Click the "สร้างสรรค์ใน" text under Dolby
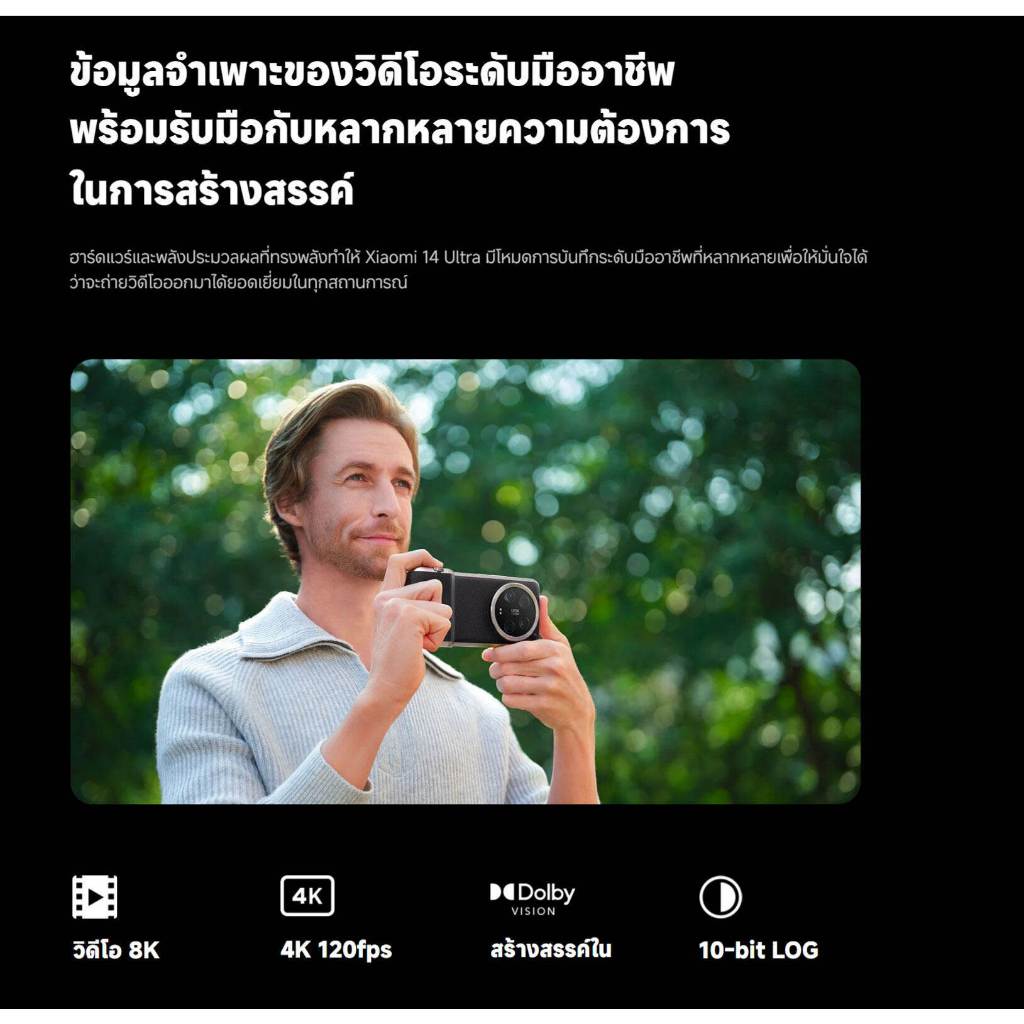The image size is (1024, 1024). 551,949
